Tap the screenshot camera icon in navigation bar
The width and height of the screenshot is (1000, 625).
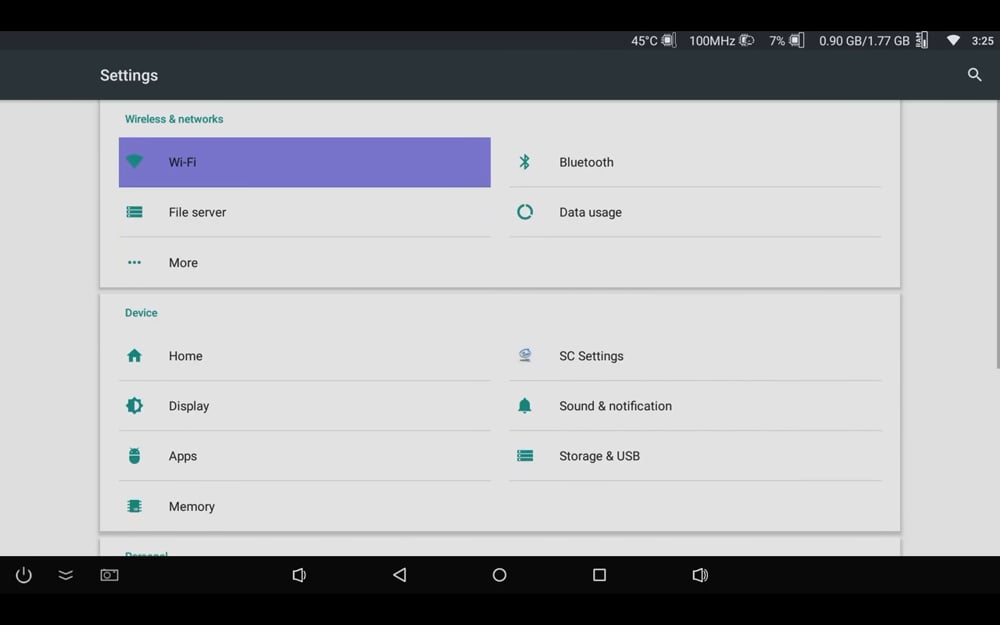click(109, 575)
